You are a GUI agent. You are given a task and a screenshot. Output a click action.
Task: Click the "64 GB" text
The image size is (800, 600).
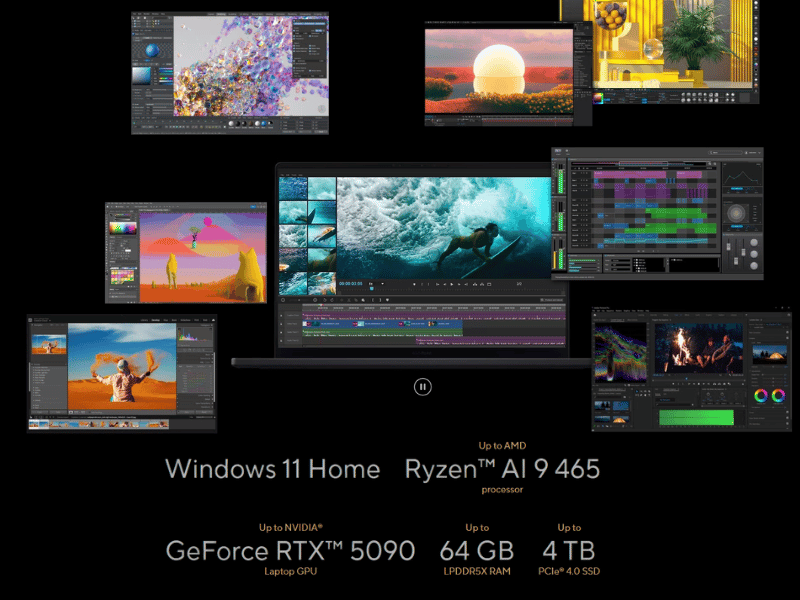pos(477,551)
